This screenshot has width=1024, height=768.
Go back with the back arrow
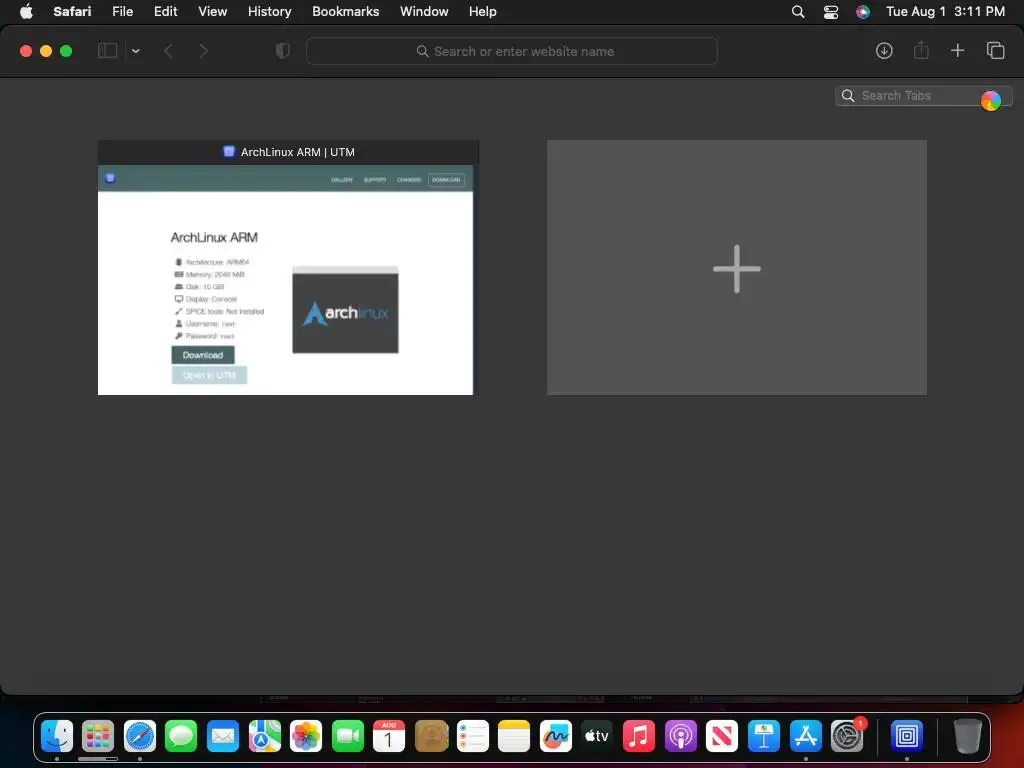(168, 51)
